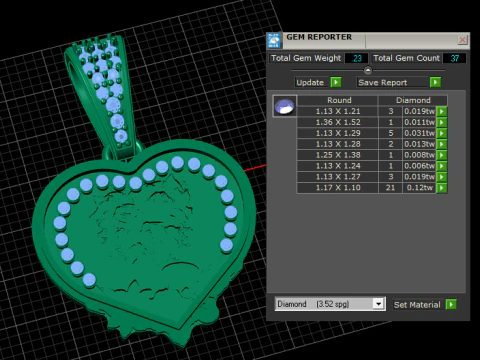Select the 1.13 X 1.27 size cell
Image resolution: width=480 pixels, height=360 pixels.
click(338, 177)
